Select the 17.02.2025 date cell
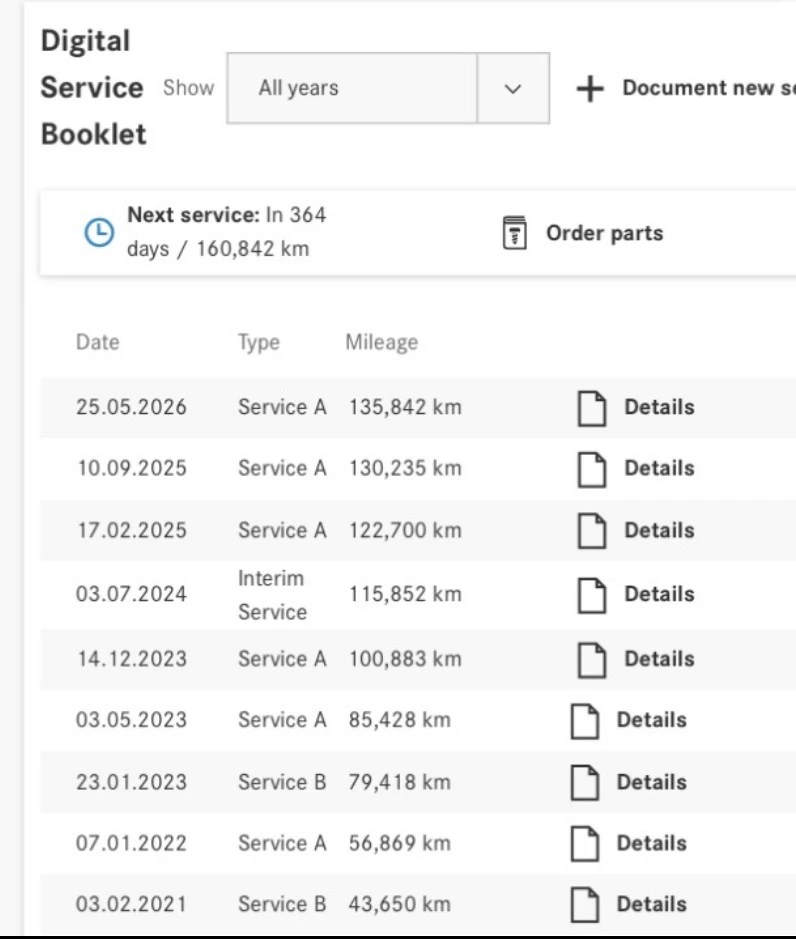Image resolution: width=796 pixels, height=939 pixels. point(132,531)
